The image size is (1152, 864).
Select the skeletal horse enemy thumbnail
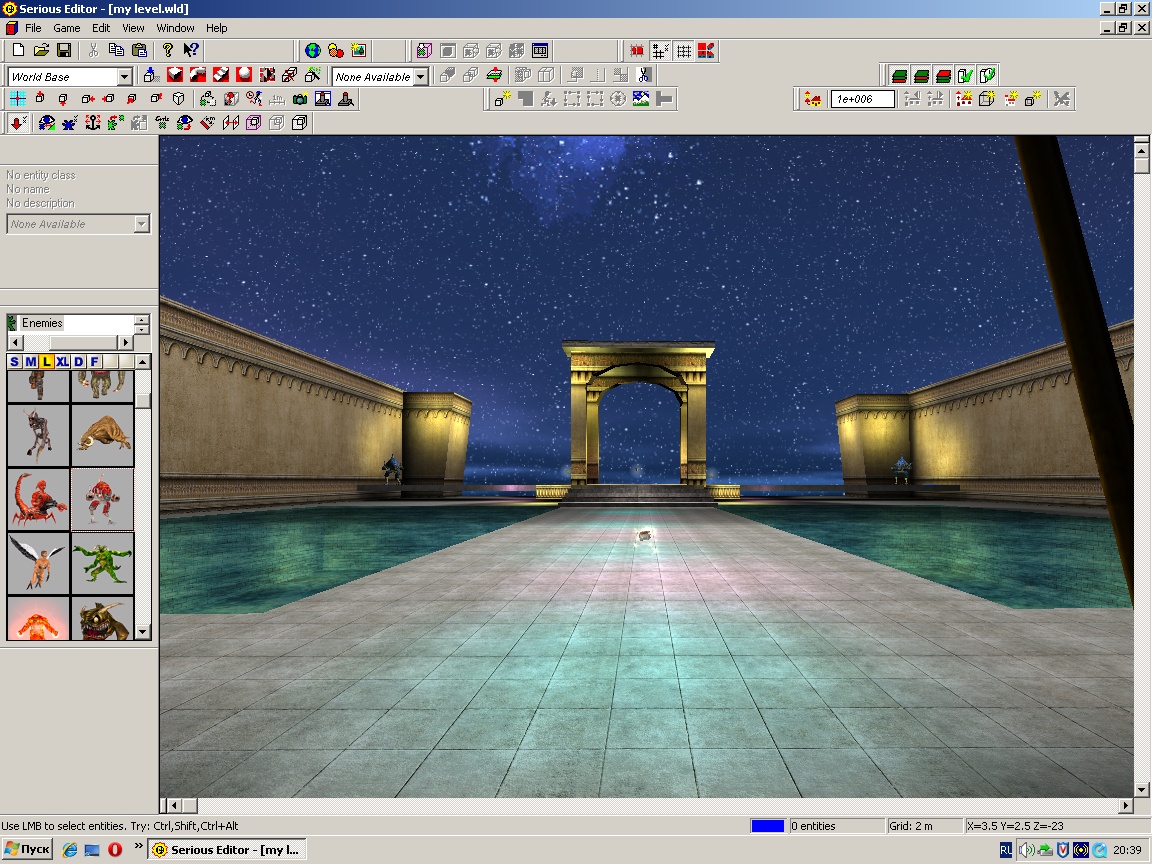click(38, 436)
